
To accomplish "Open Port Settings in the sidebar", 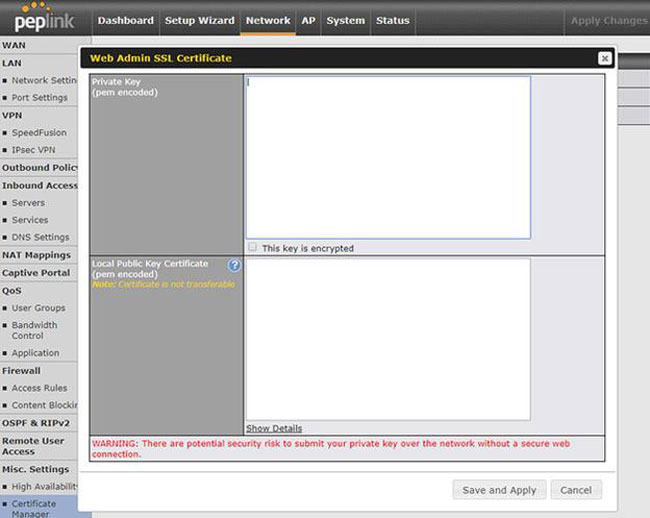I will point(40,98).
